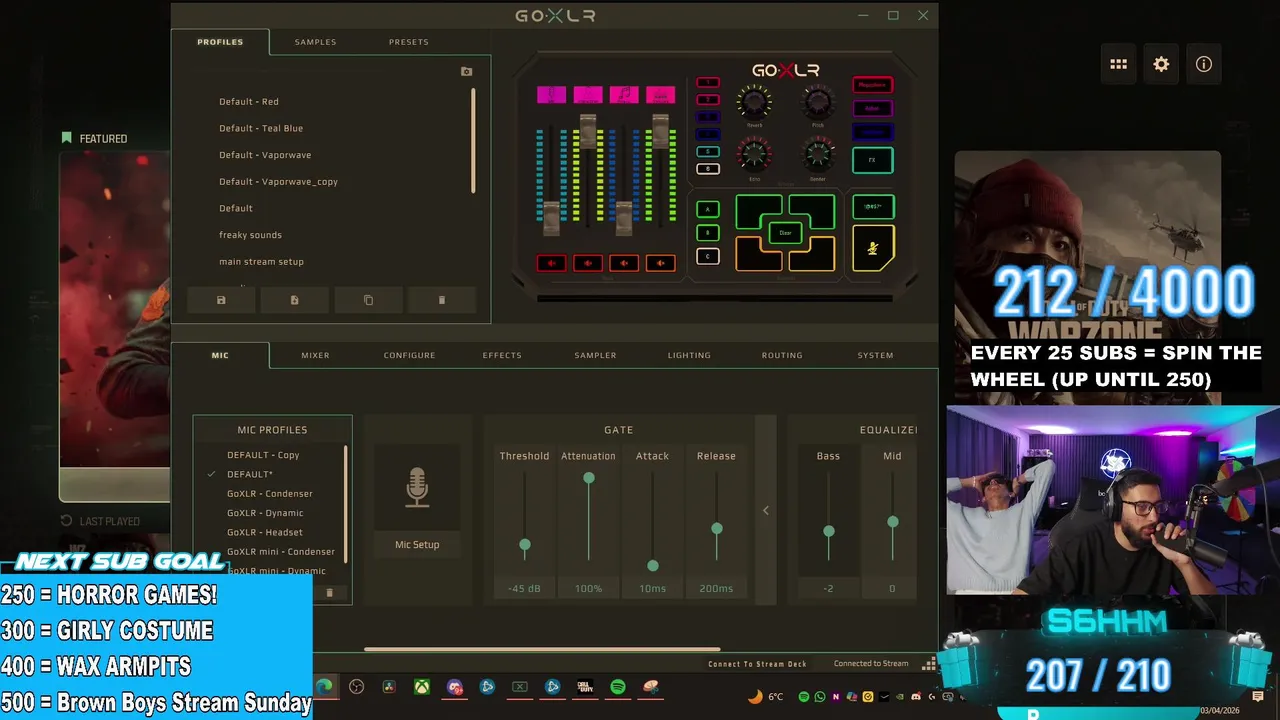
Task: Switch to the Routing tab
Action: [x=782, y=355]
